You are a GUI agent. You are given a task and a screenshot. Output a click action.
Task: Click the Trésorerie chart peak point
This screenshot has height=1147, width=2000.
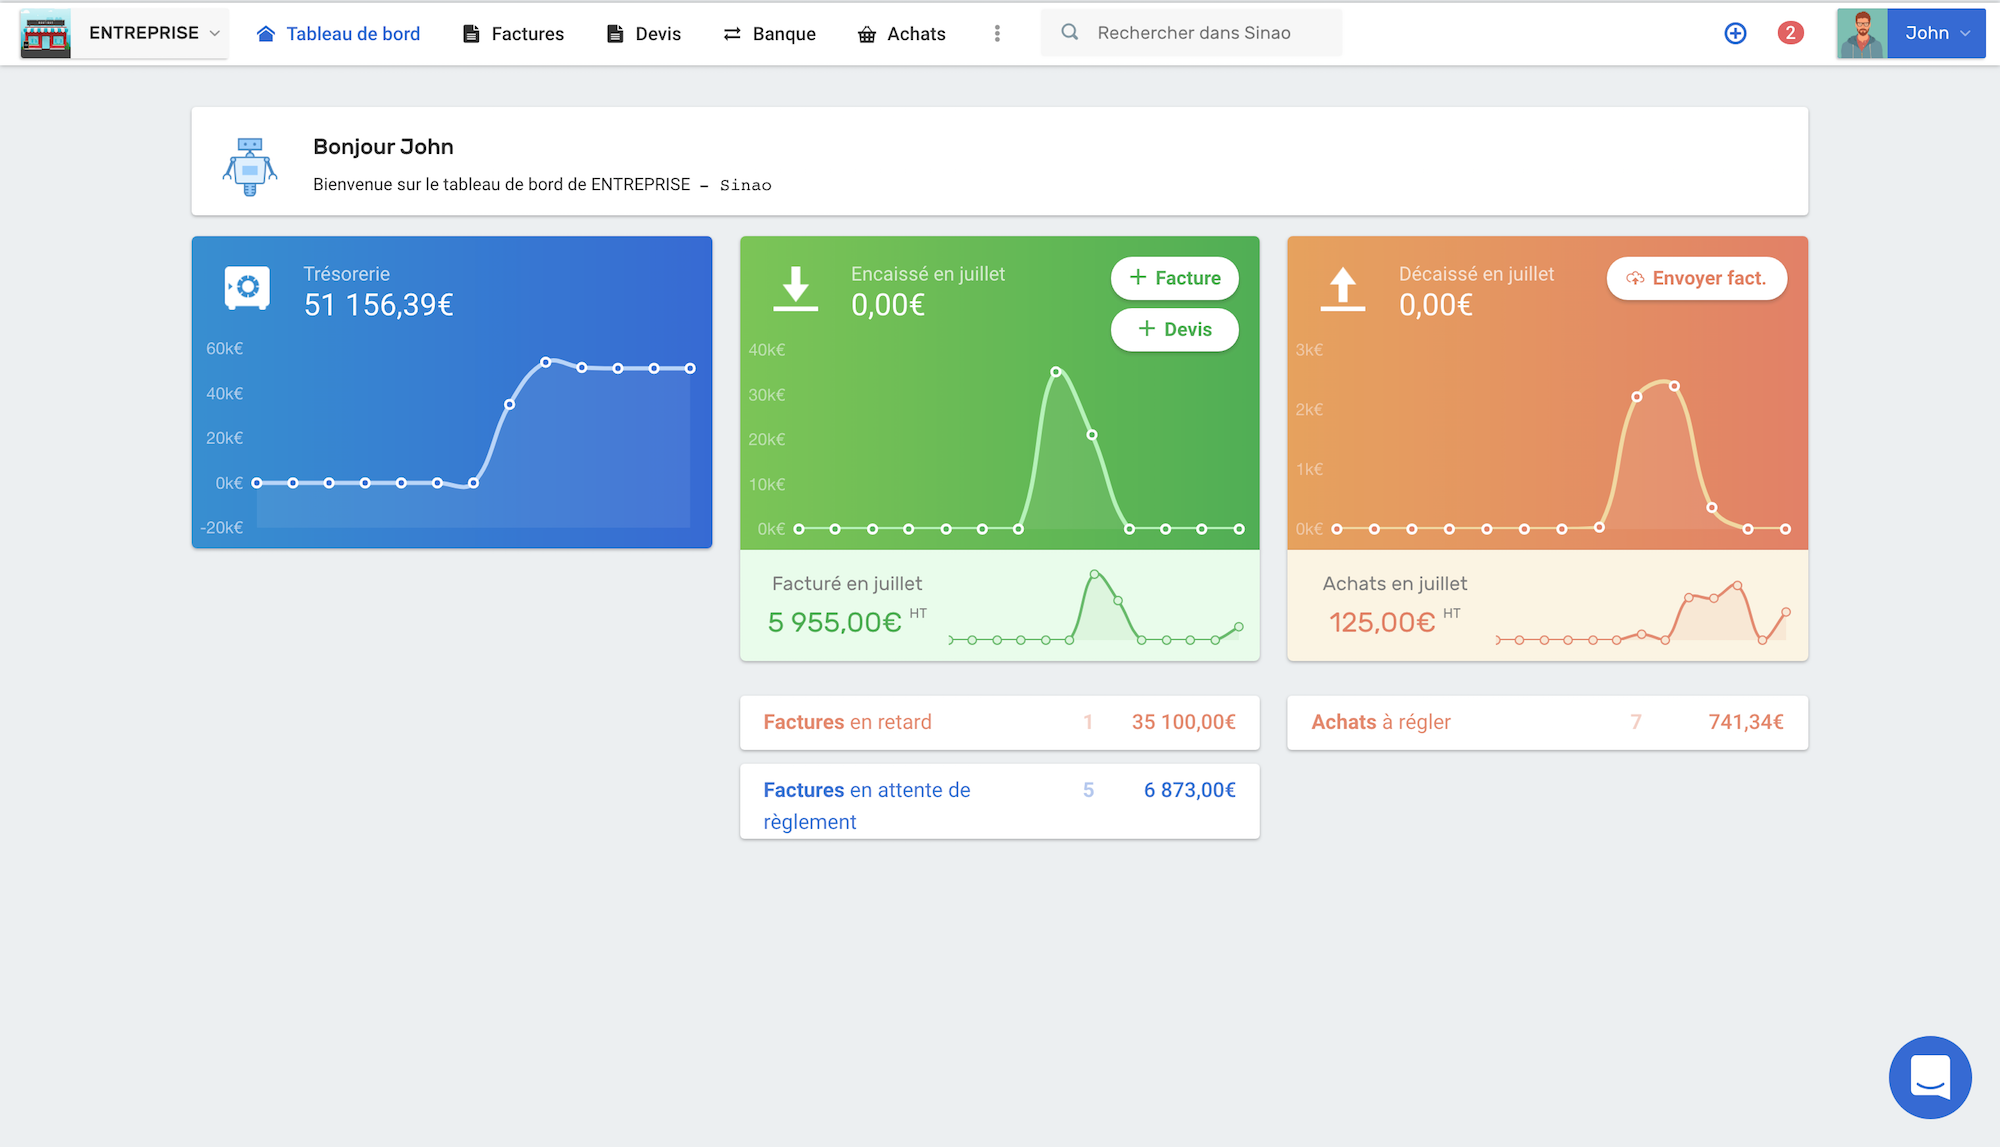coord(545,362)
